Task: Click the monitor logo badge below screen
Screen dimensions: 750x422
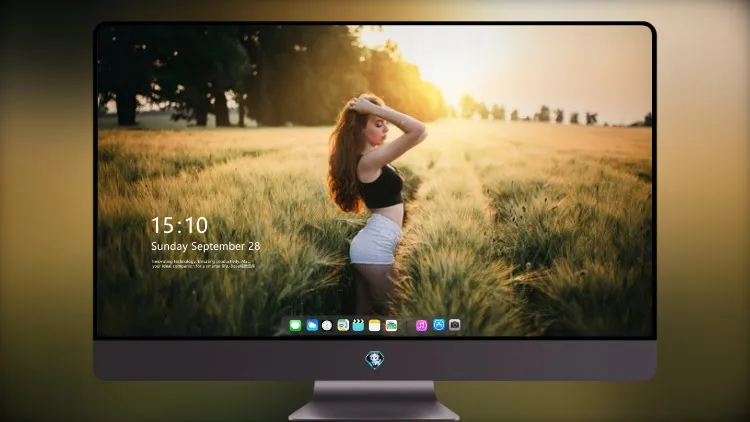Action: (375, 360)
